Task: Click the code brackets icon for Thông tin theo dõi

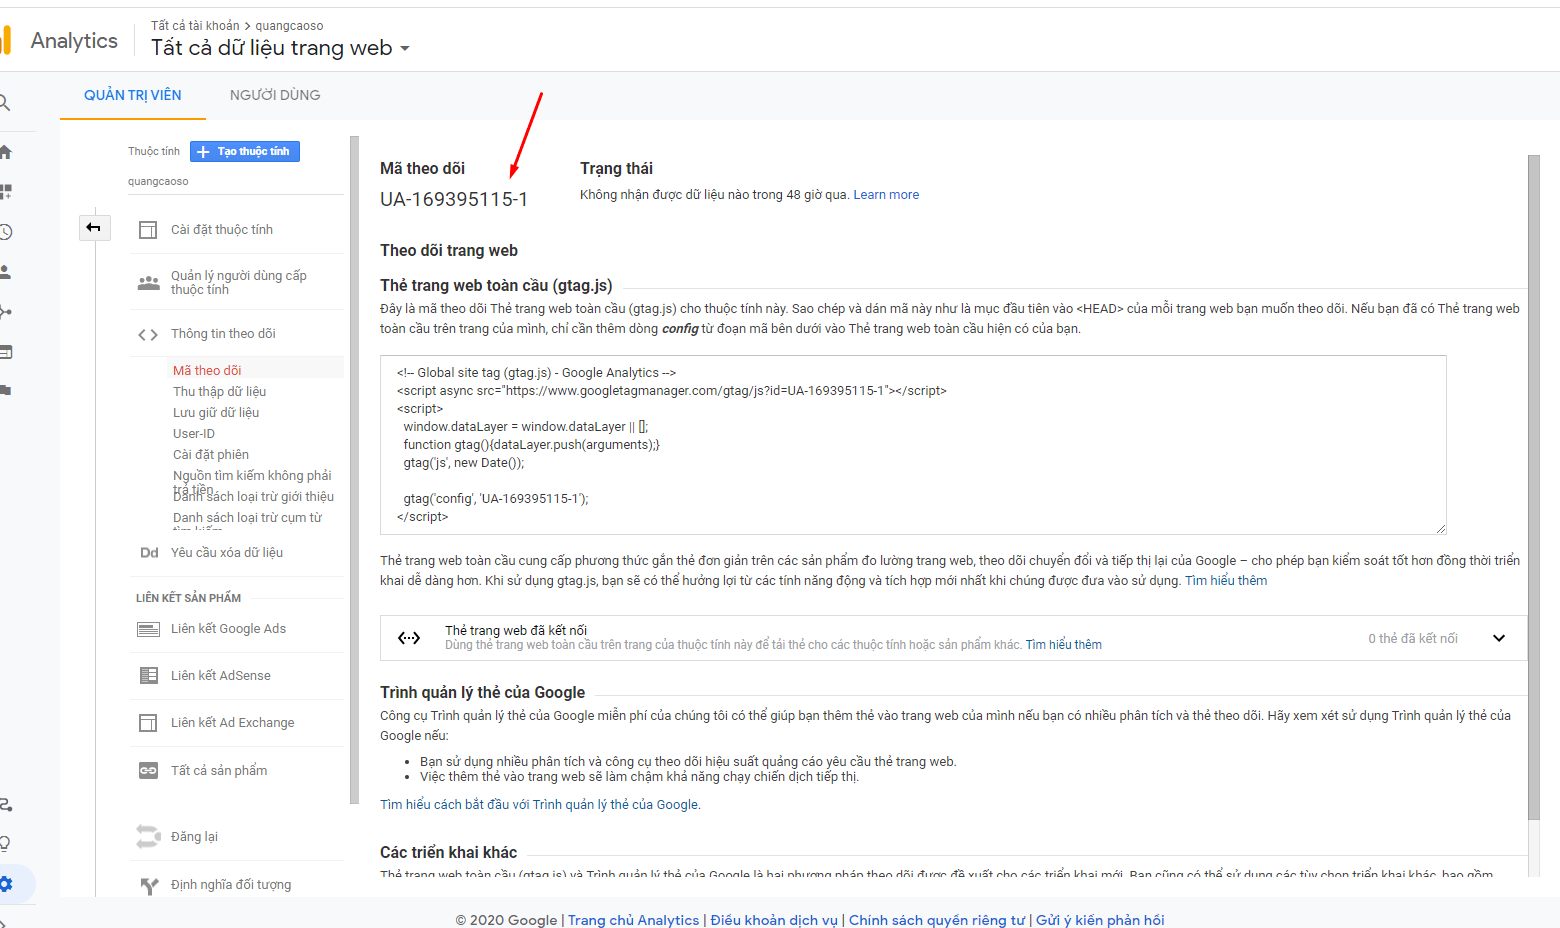Action: coord(148,334)
